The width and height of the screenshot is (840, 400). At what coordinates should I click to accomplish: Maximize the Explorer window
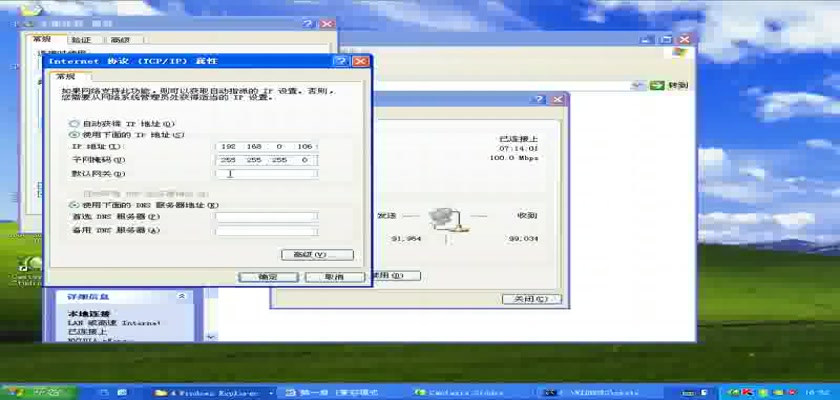(x=666, y=39)
